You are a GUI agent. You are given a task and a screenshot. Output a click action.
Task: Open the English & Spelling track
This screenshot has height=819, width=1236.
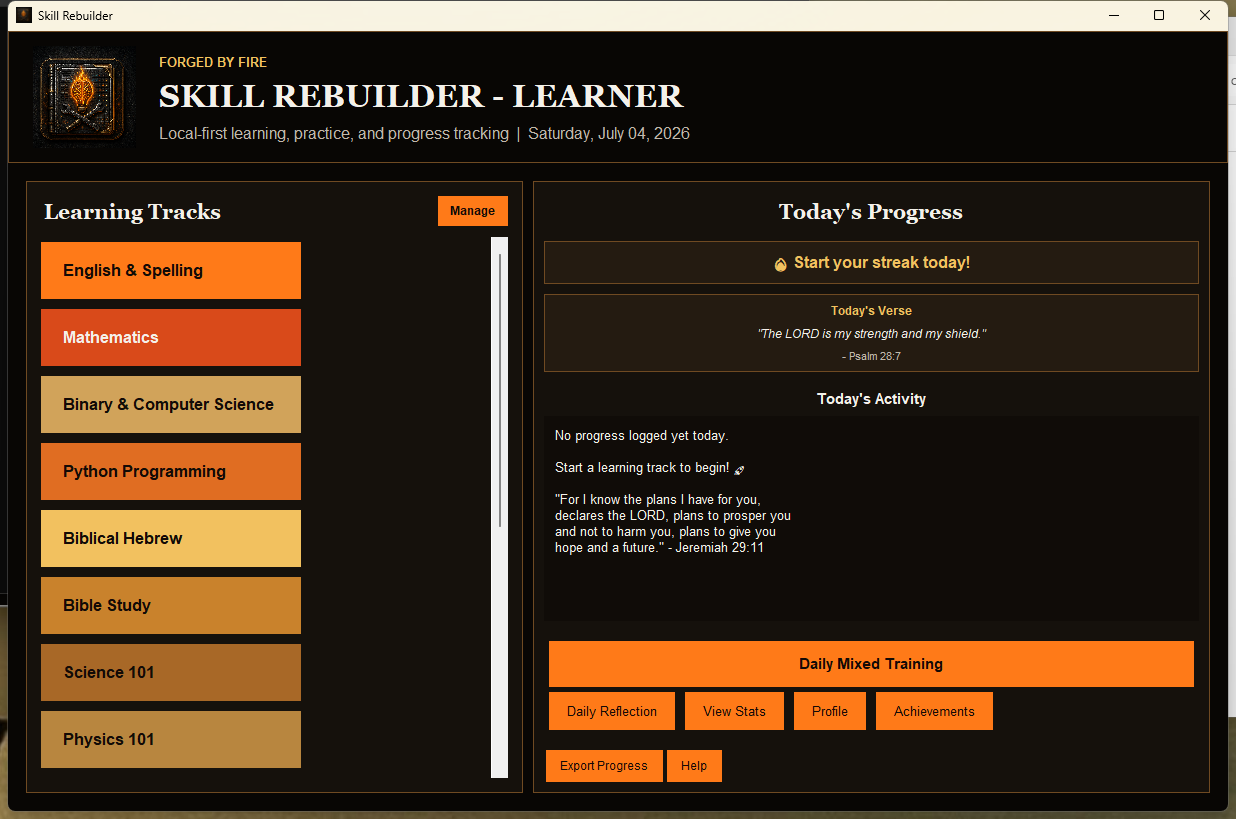click(171, 270)
